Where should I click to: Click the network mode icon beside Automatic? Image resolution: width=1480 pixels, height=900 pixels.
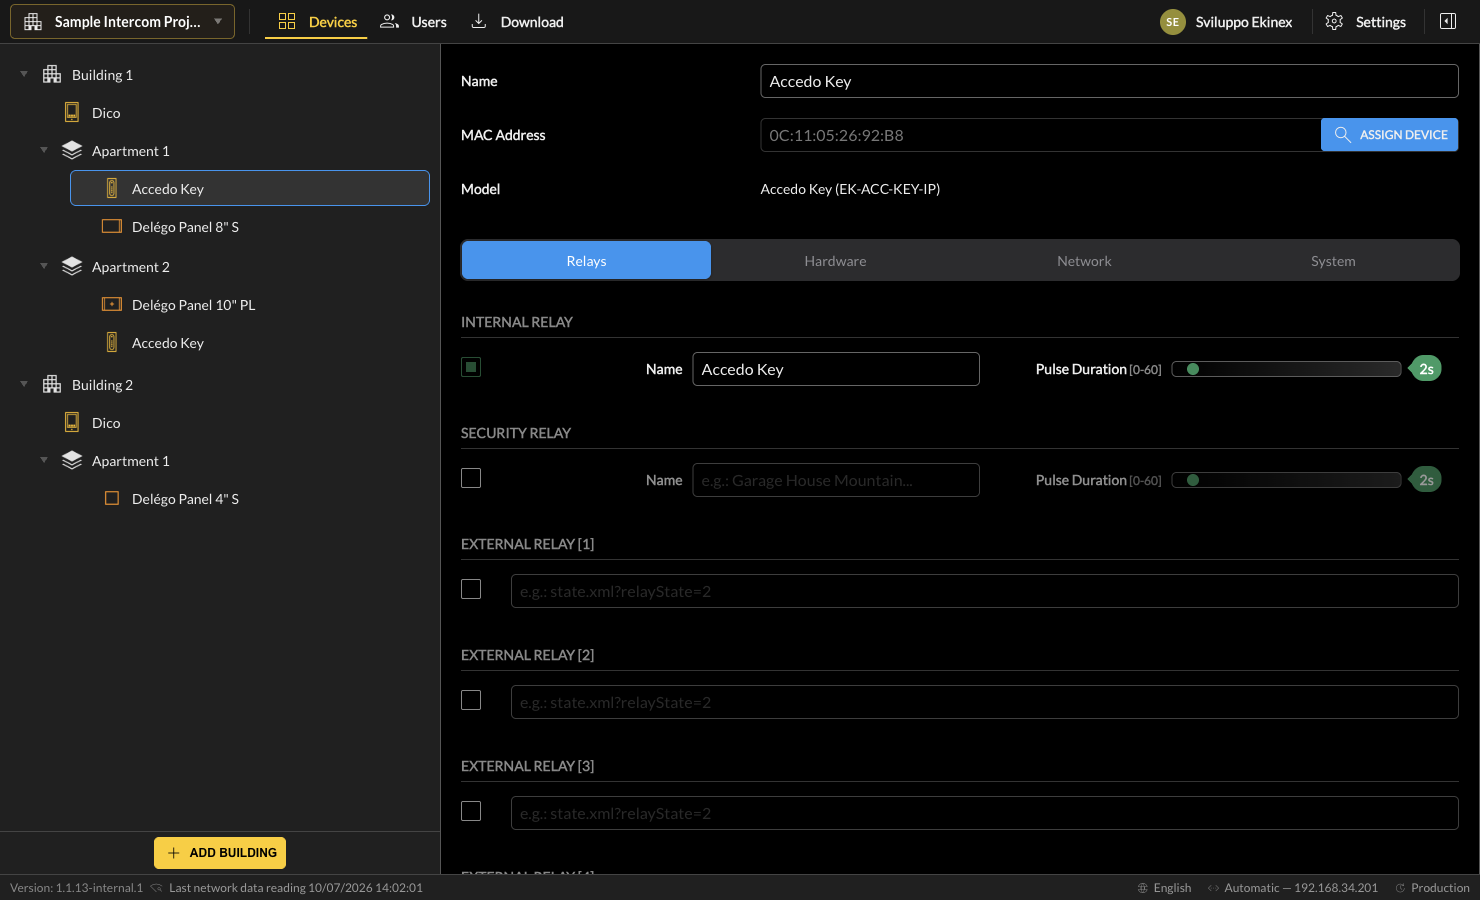click(1213, 888)
